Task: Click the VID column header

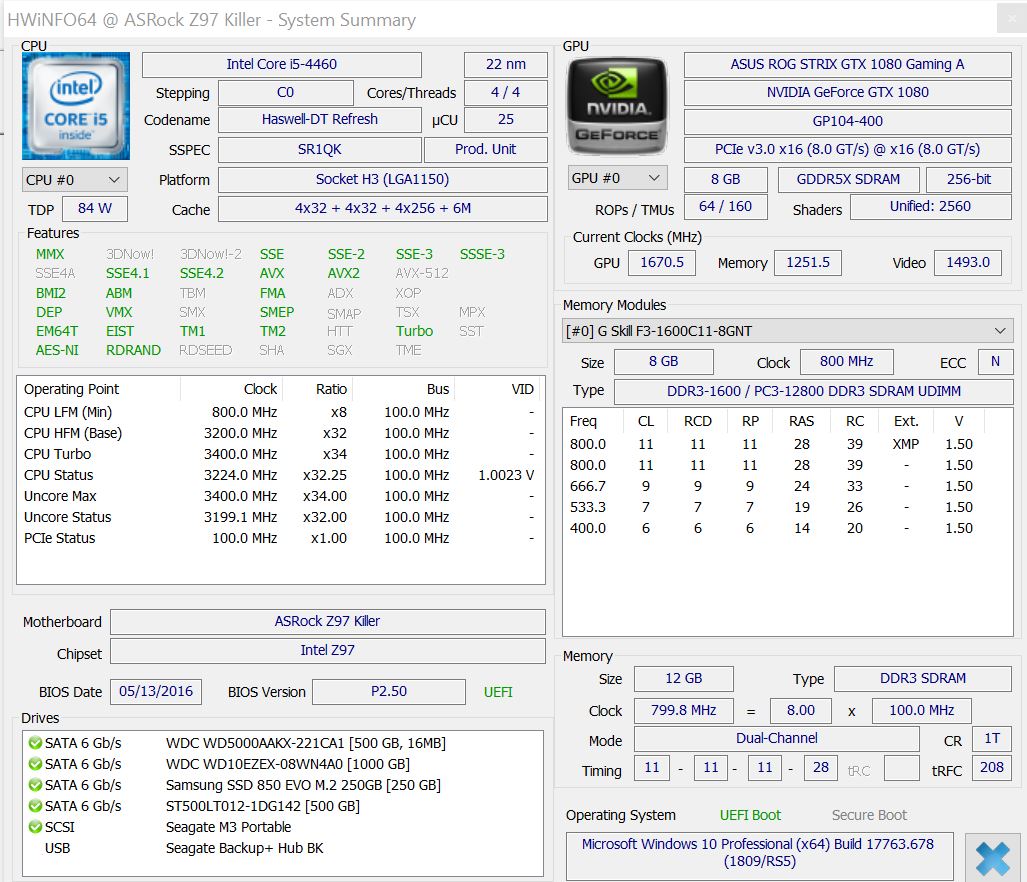Action: [x=499, y=389]
